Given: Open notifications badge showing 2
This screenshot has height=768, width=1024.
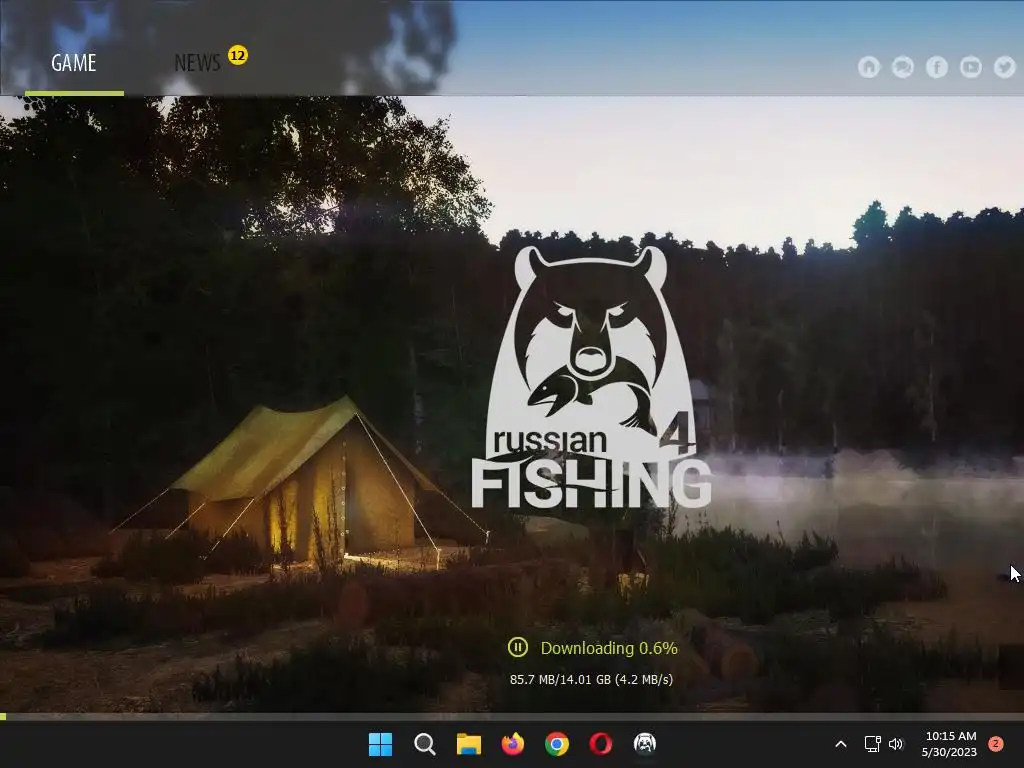Looking at the screenshot, I should click(x=996, y=744).
